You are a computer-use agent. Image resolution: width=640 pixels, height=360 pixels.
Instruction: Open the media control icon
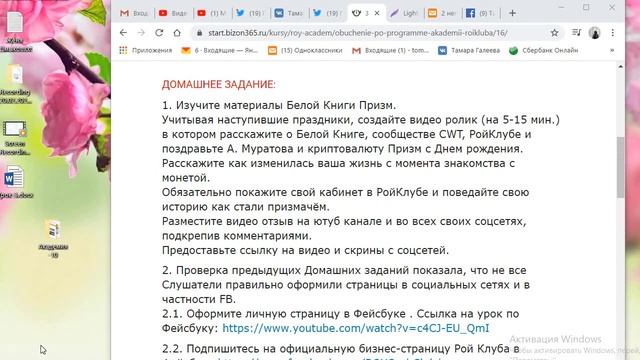576,33
